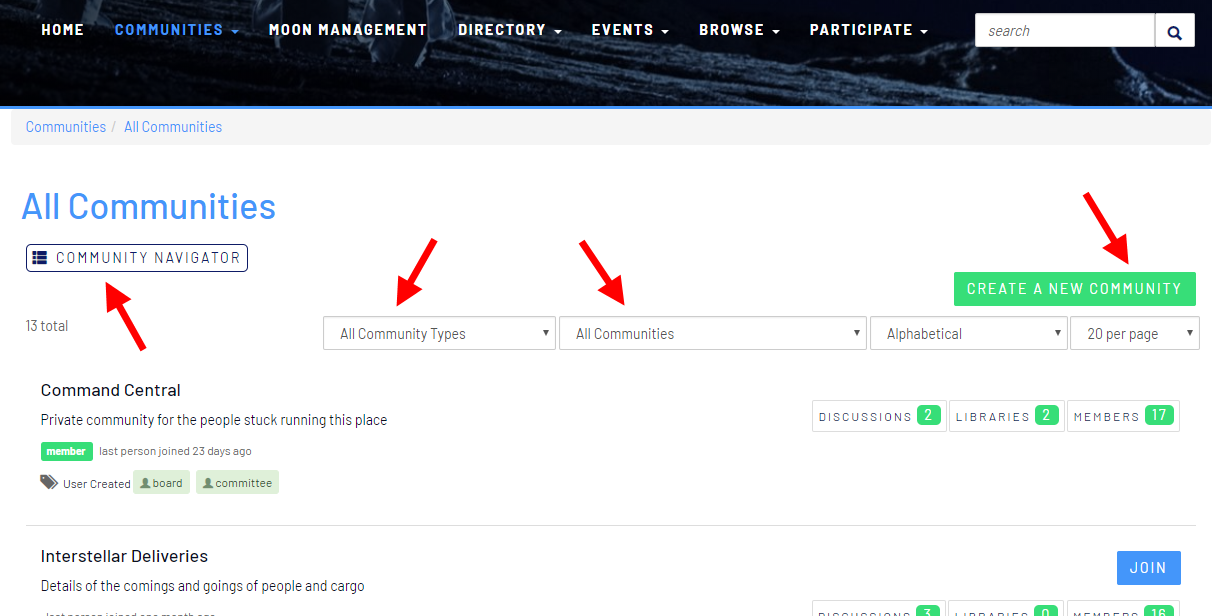The height and width of the screenshot is (616, 1212).
Task: Open the All Community Types dropdown
Action: coord(439,334)
